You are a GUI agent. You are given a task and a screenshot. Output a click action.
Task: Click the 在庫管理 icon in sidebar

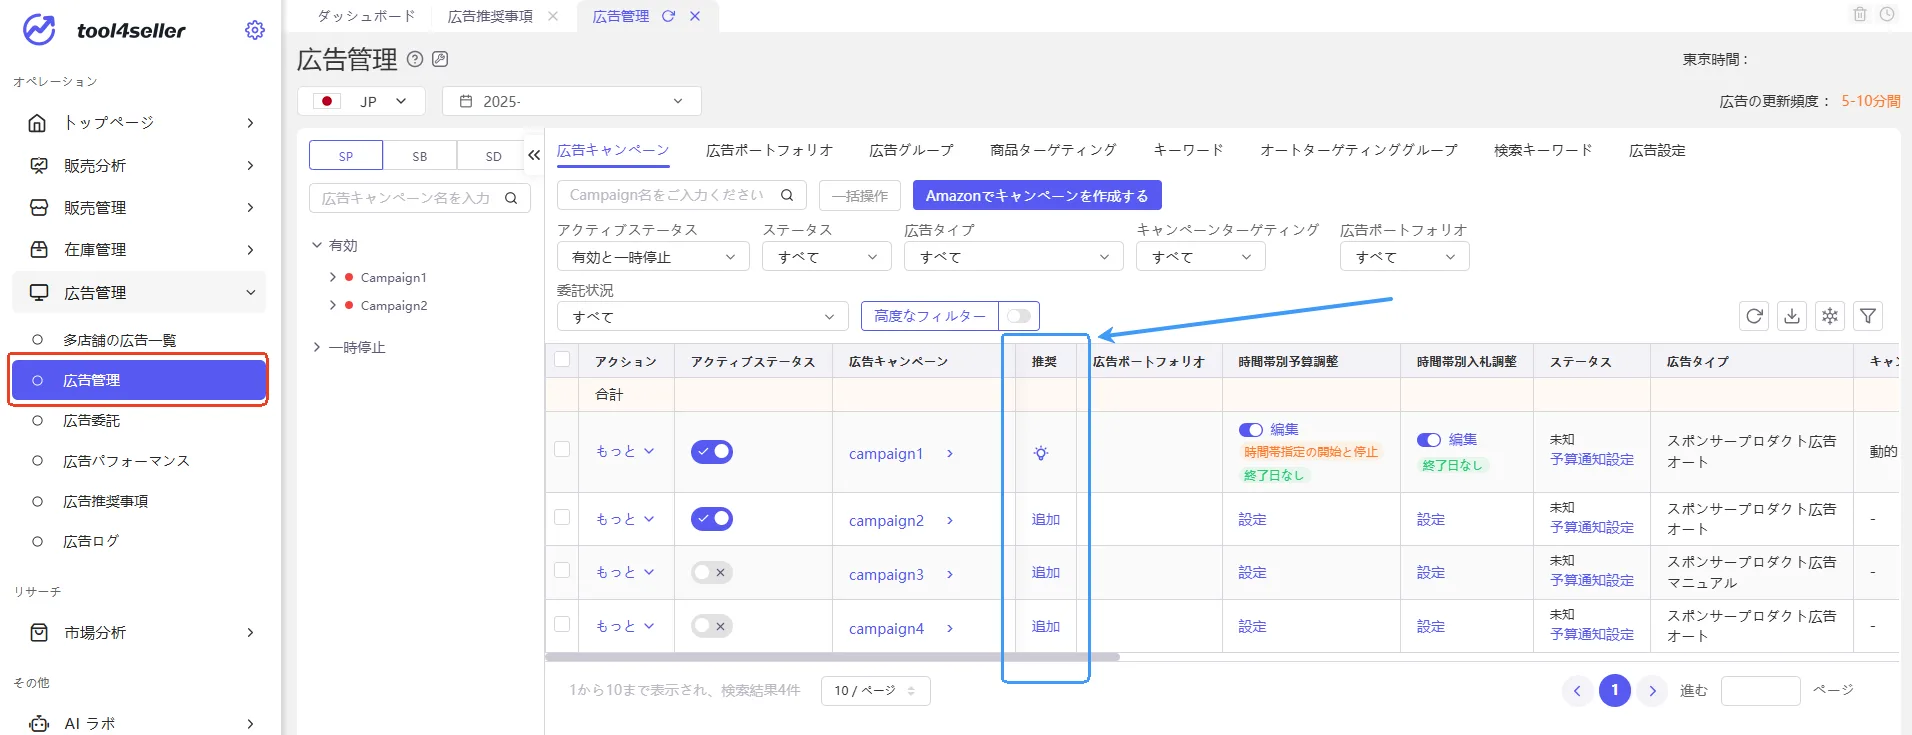(39, 249)
